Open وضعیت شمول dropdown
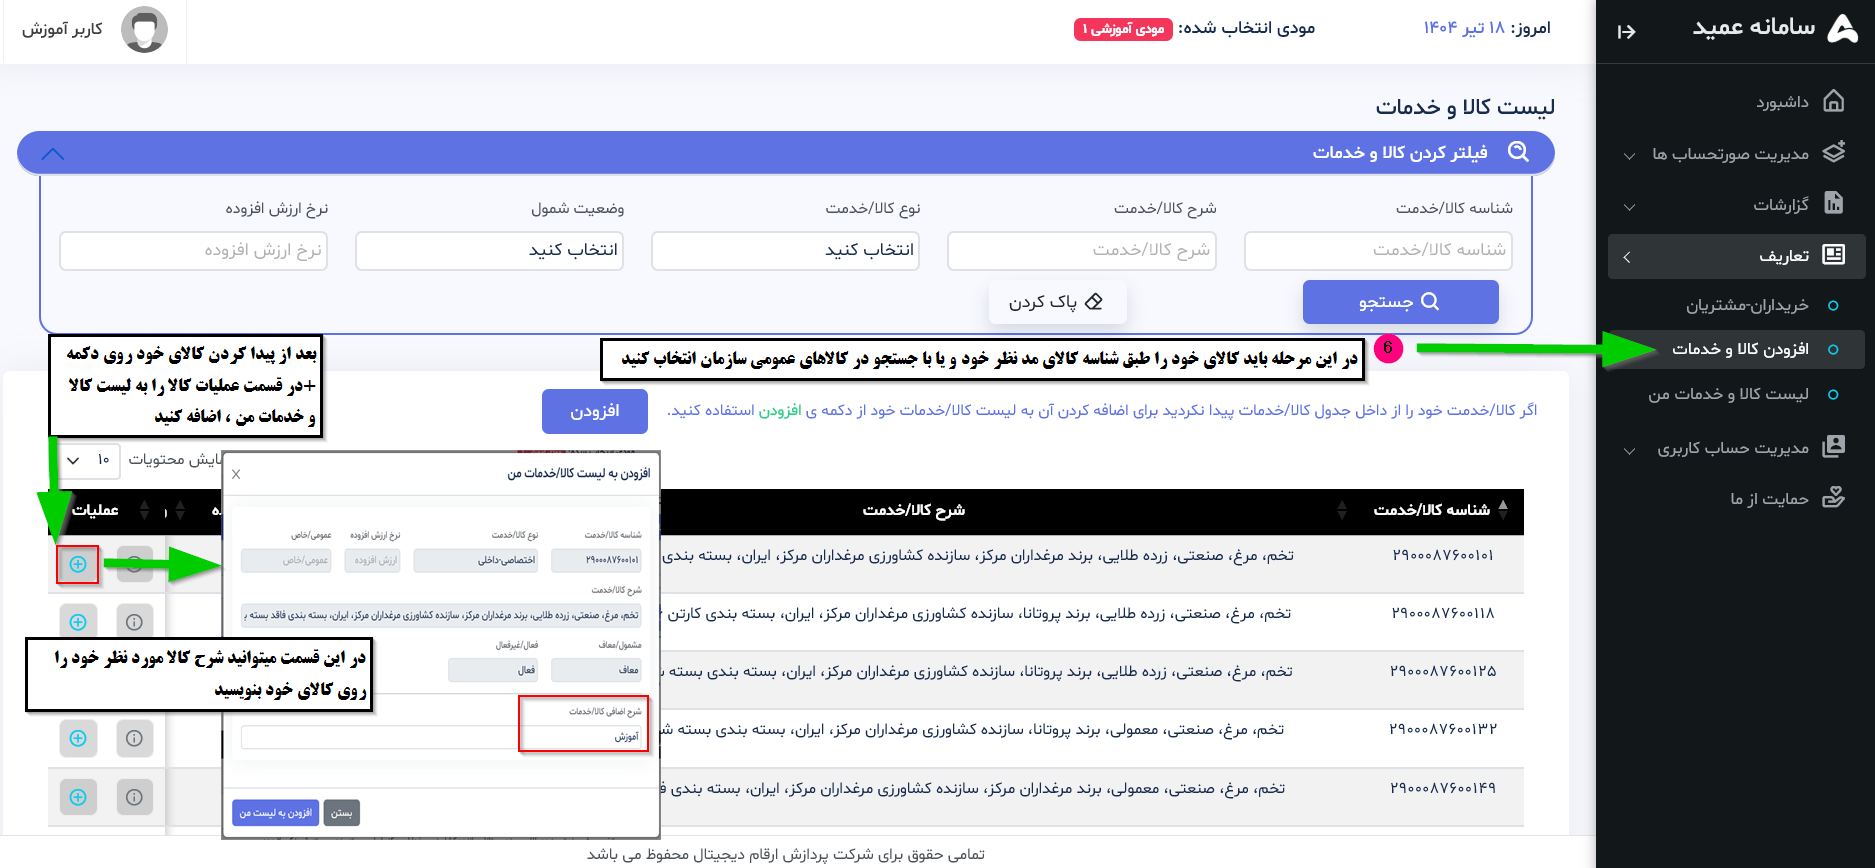The height and width of the screenshot is (868, 1875). 489,250
